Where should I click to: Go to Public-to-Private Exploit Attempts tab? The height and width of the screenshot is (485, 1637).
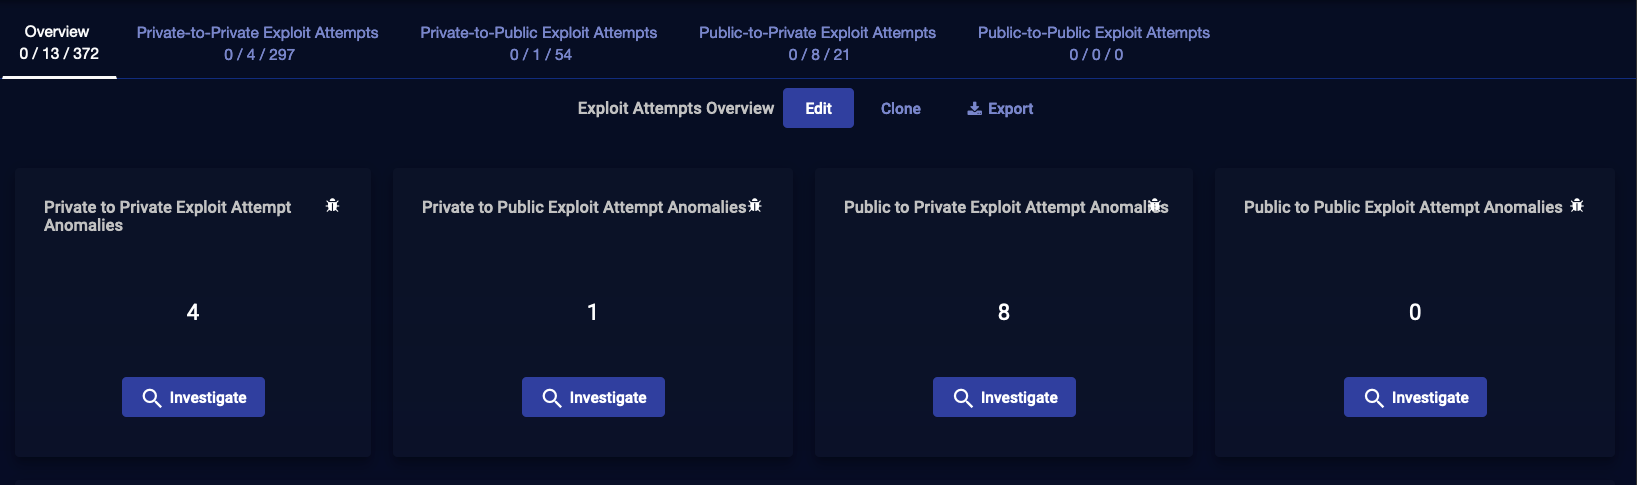click(817, 42)
